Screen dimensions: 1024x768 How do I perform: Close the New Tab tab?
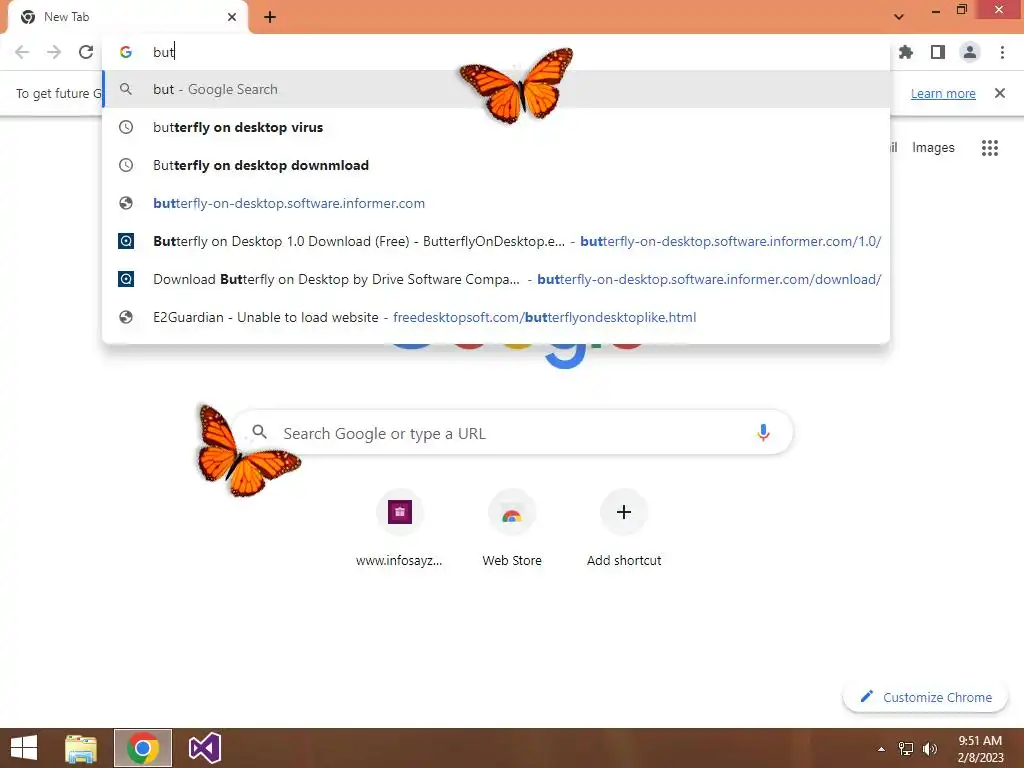click(x=232, y=17)
